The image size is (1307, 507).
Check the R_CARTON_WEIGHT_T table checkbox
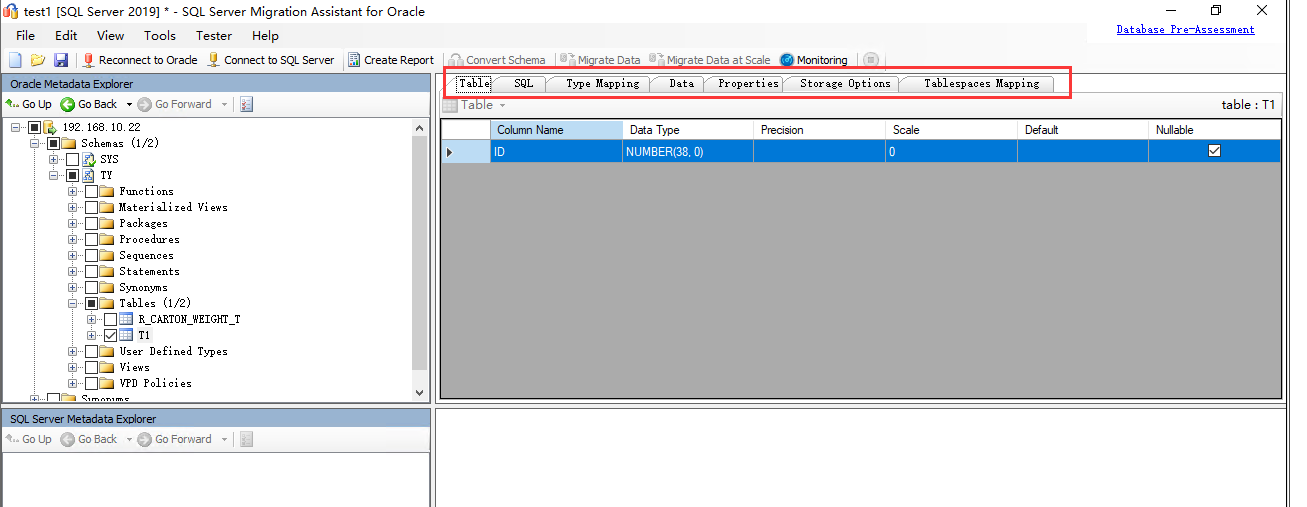(x=110, y=319)
